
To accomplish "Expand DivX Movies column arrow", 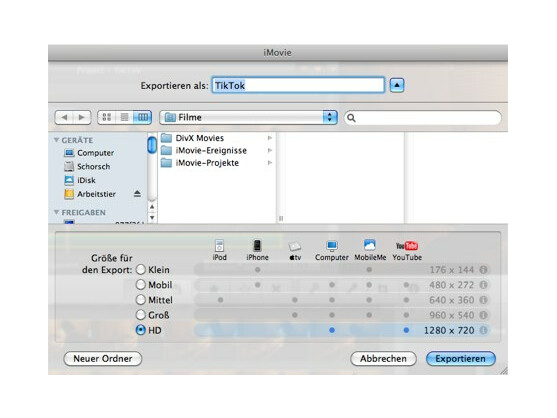I will [x=270, y=138].
